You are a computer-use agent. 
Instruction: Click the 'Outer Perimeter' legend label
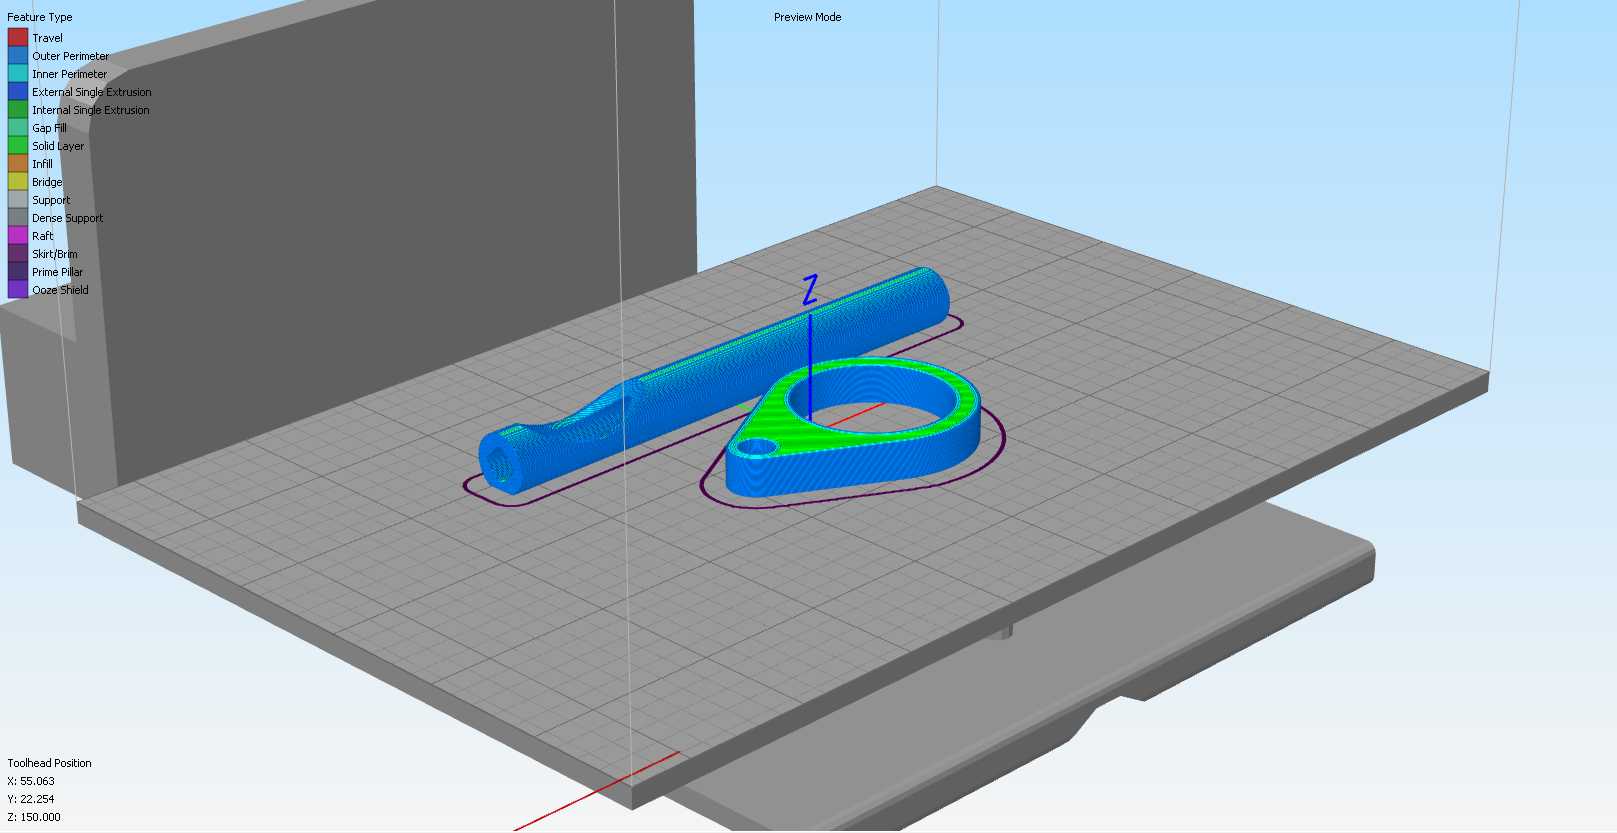70,56
